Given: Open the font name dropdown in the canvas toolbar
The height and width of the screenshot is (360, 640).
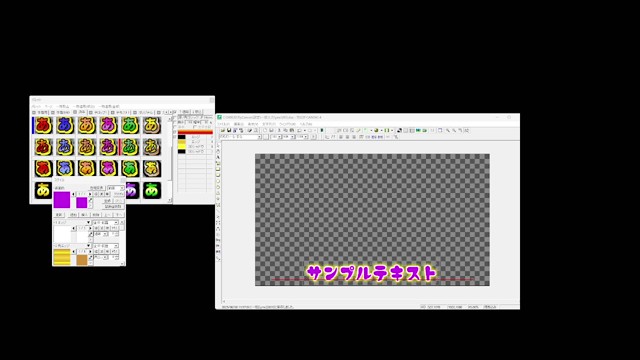Looking at the screenshot, I should pos(240,137).
